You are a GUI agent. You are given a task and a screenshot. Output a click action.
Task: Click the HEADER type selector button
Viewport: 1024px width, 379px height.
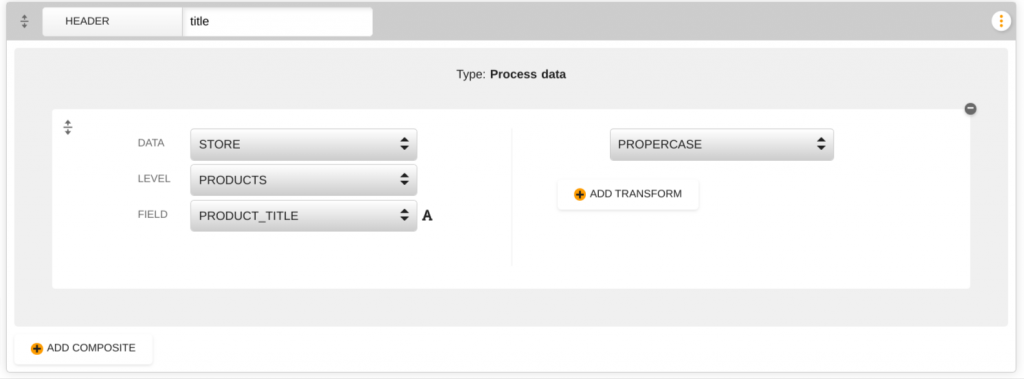coord(112,22)
